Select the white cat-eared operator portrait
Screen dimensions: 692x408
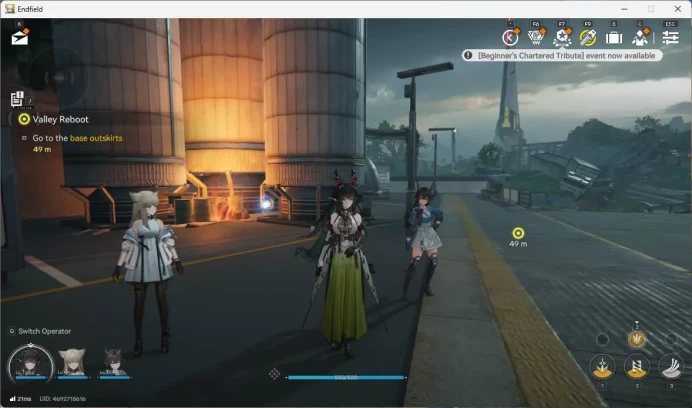pyautogui.click(x=72, y=363)
